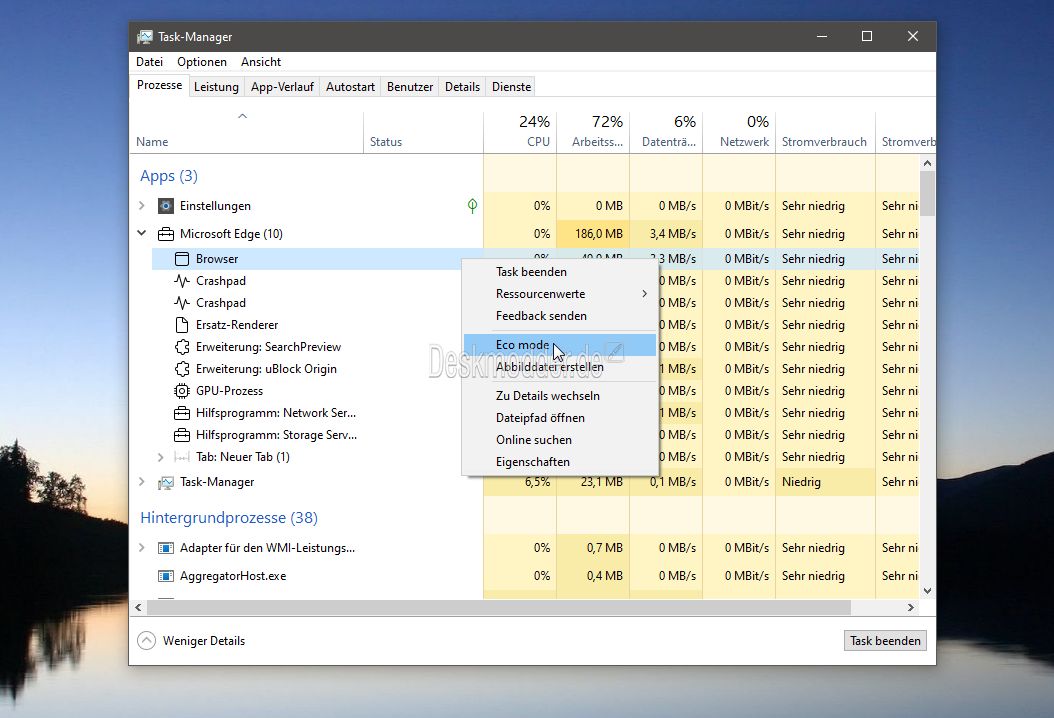The width and height of the screenshot is (1054, 718).
Task: Click the Storage Service helper icon
Action: tap(181, 435)
